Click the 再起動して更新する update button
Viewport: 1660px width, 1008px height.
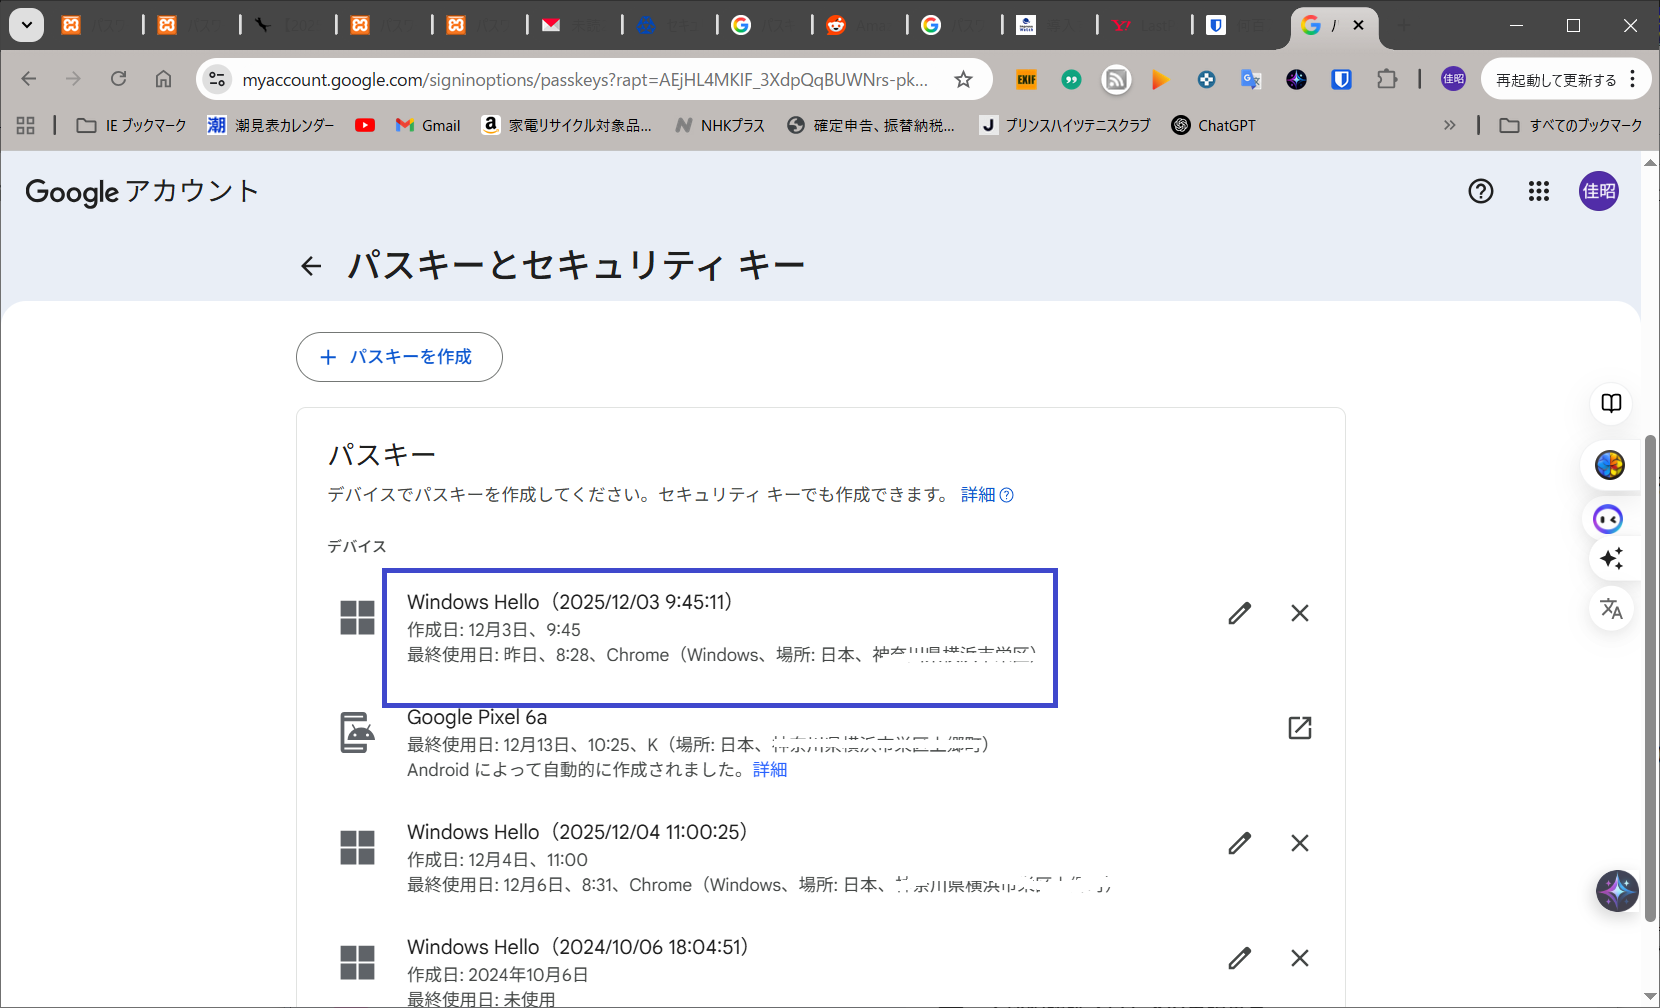coord(1555,80)
